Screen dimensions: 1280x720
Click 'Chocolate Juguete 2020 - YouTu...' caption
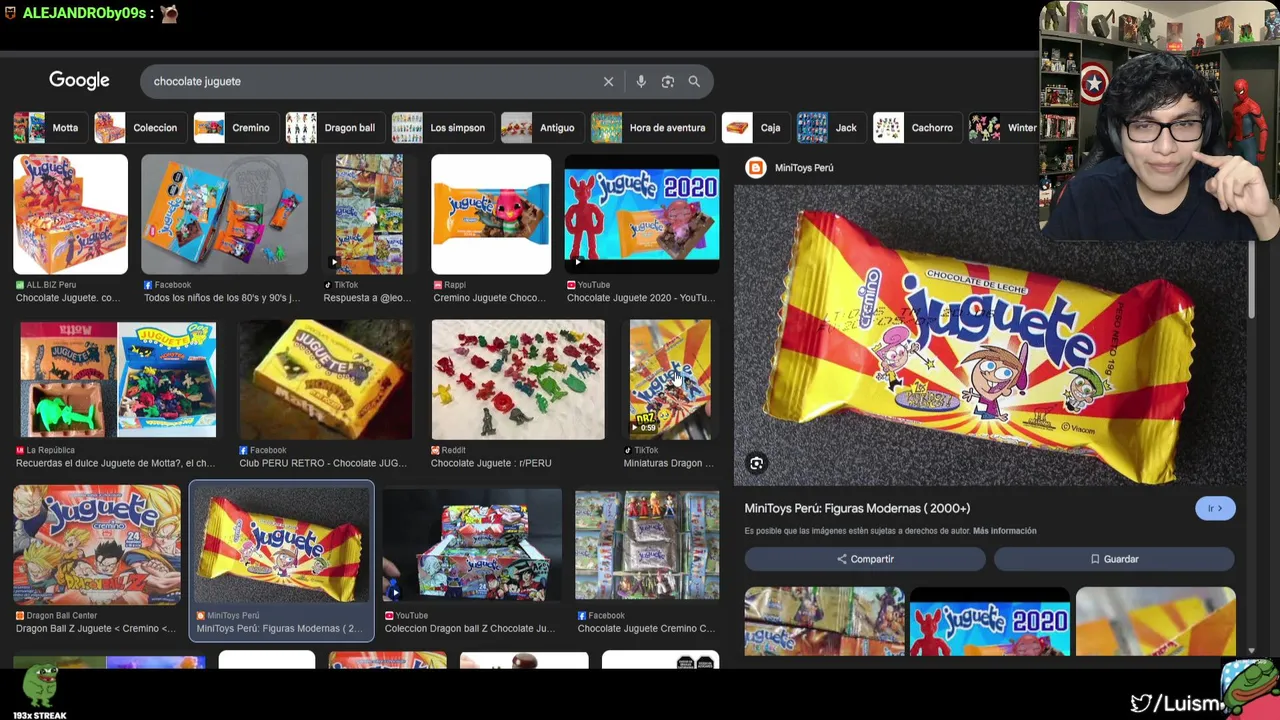point(641,298)
